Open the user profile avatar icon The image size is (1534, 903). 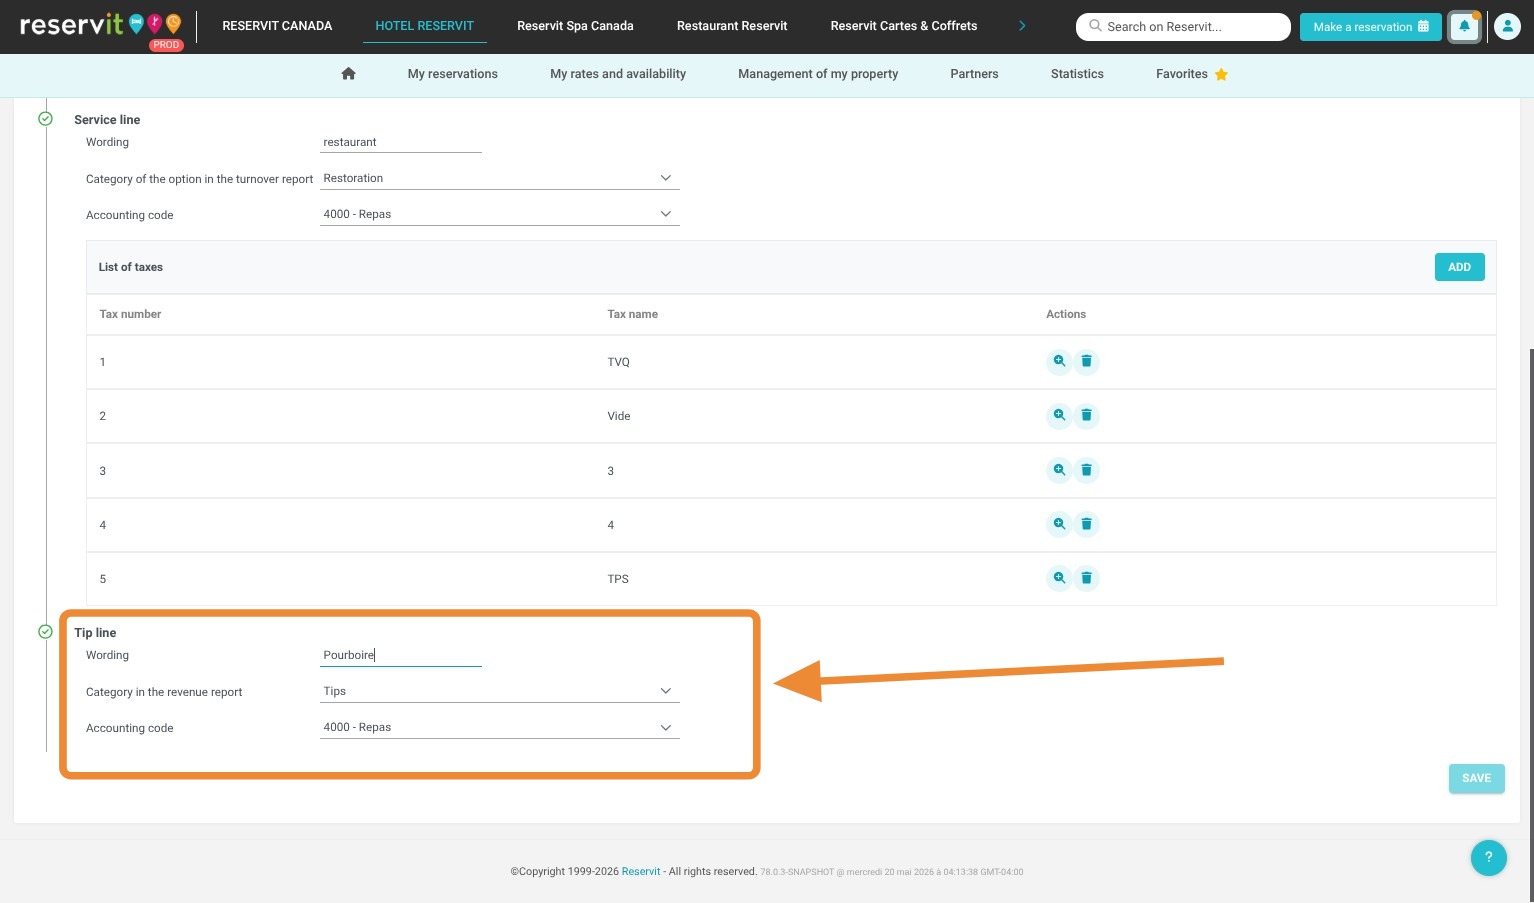1507,27
